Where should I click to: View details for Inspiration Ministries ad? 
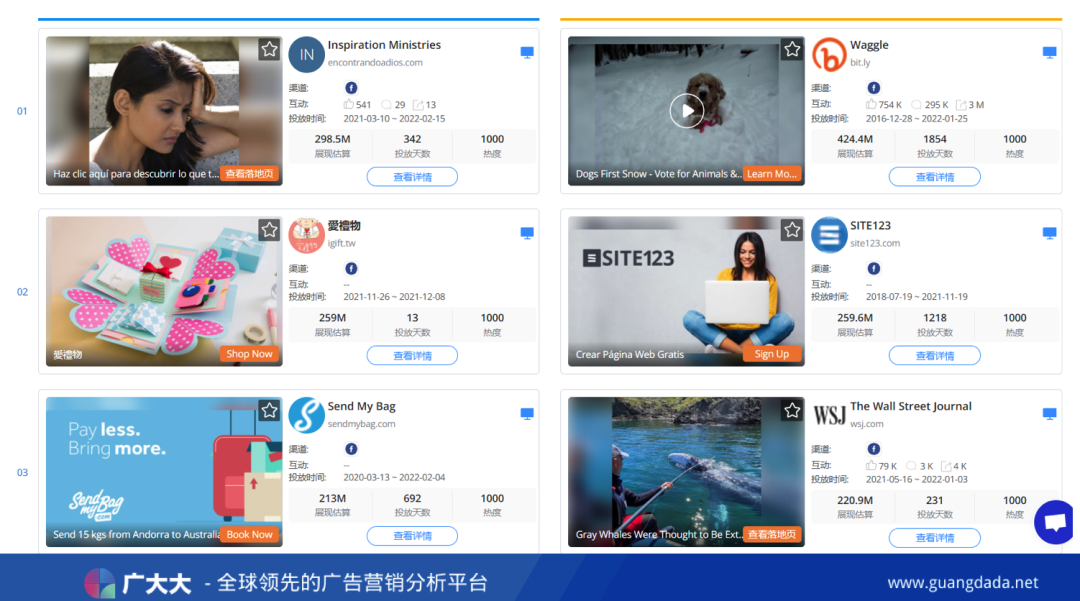coord(412,177)
